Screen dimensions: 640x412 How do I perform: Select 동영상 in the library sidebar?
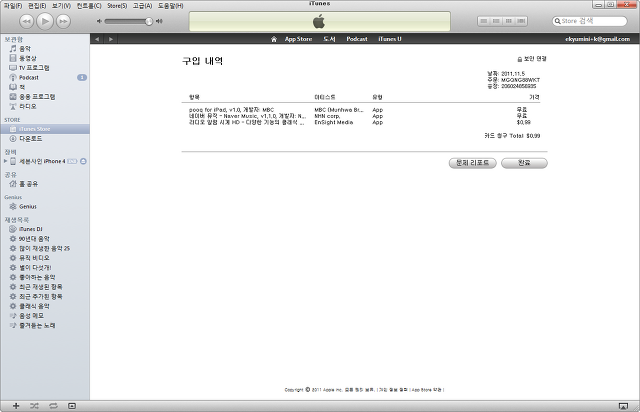(45, 58)
